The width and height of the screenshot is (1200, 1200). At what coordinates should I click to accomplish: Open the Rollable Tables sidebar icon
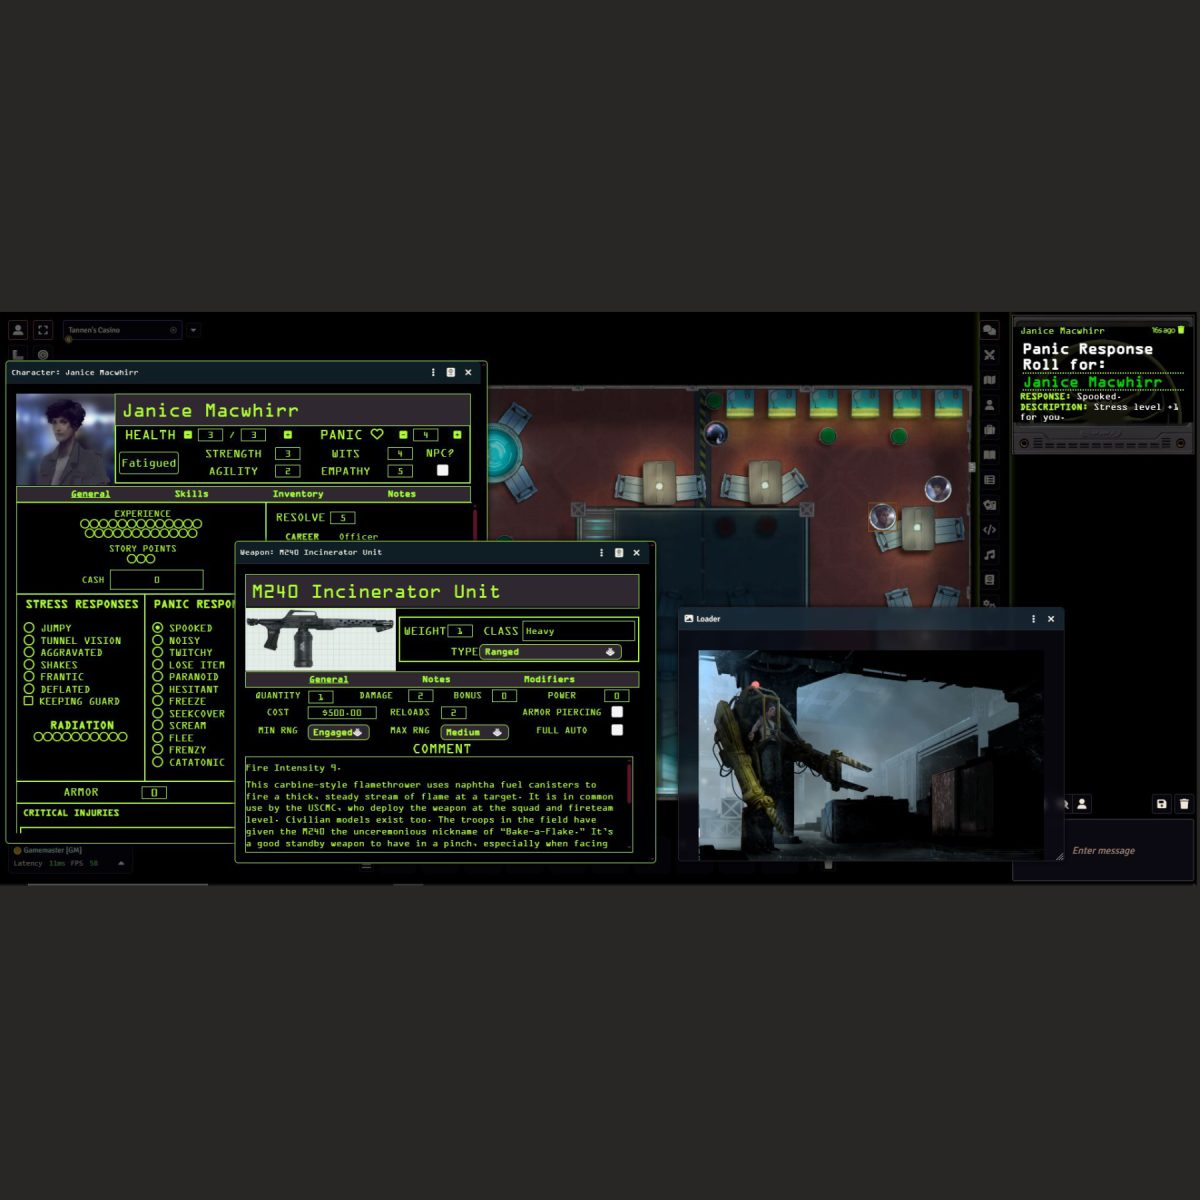pos(989,480)
